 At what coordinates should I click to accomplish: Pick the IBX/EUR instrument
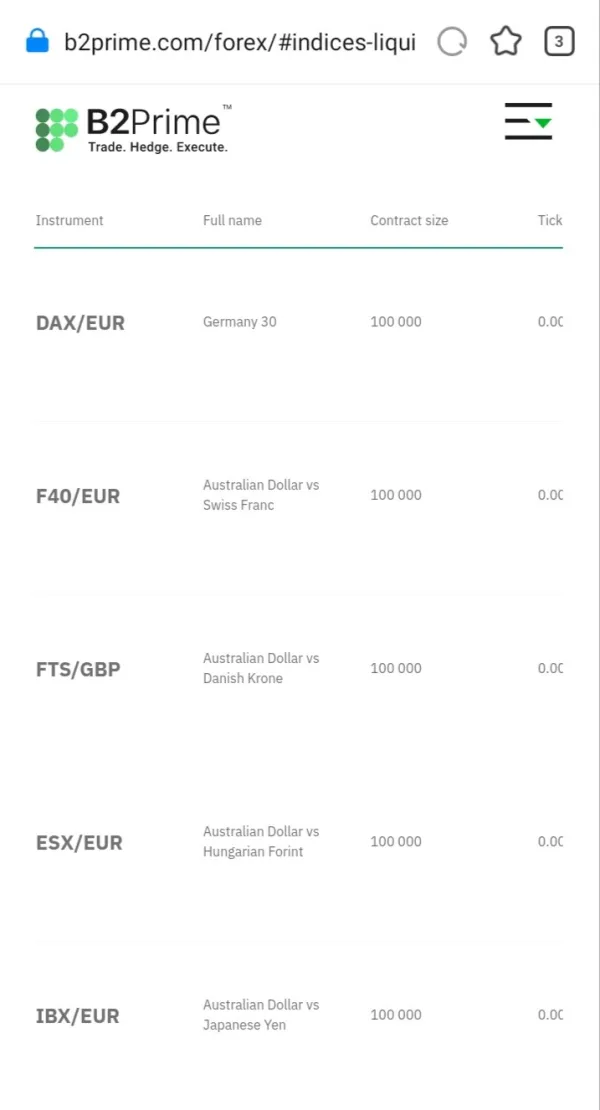(x=78, y=1016)
